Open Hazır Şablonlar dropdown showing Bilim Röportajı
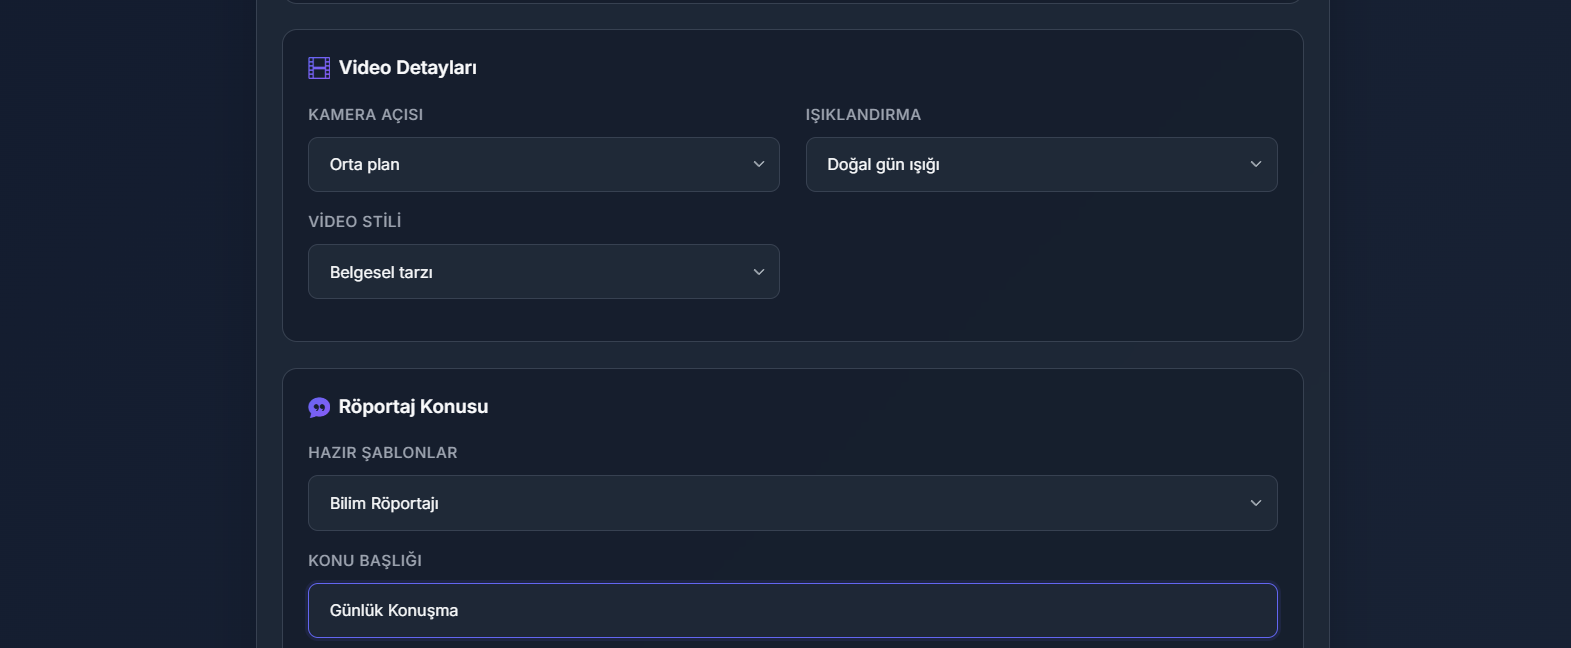Viewport: 1571px width, 648px height. click(793, 503)
